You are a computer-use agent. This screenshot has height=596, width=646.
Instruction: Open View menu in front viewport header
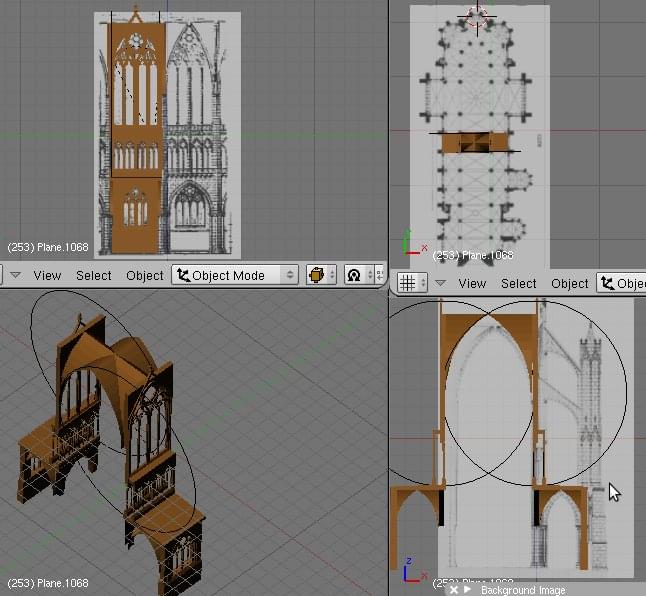(x=47, y=275)
